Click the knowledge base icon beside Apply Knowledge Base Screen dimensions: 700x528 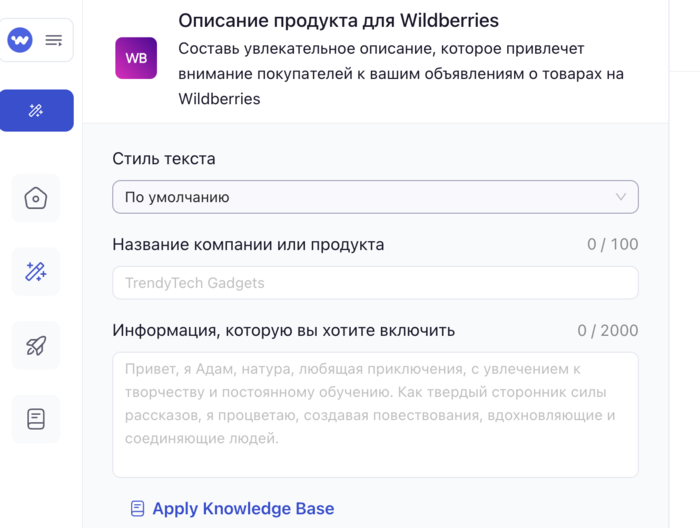coord(138,509)
